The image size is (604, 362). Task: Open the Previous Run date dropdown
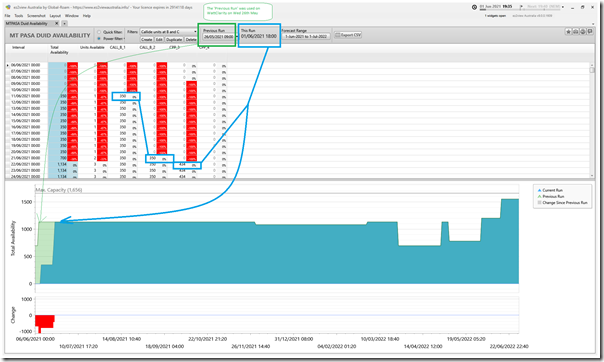218,37
